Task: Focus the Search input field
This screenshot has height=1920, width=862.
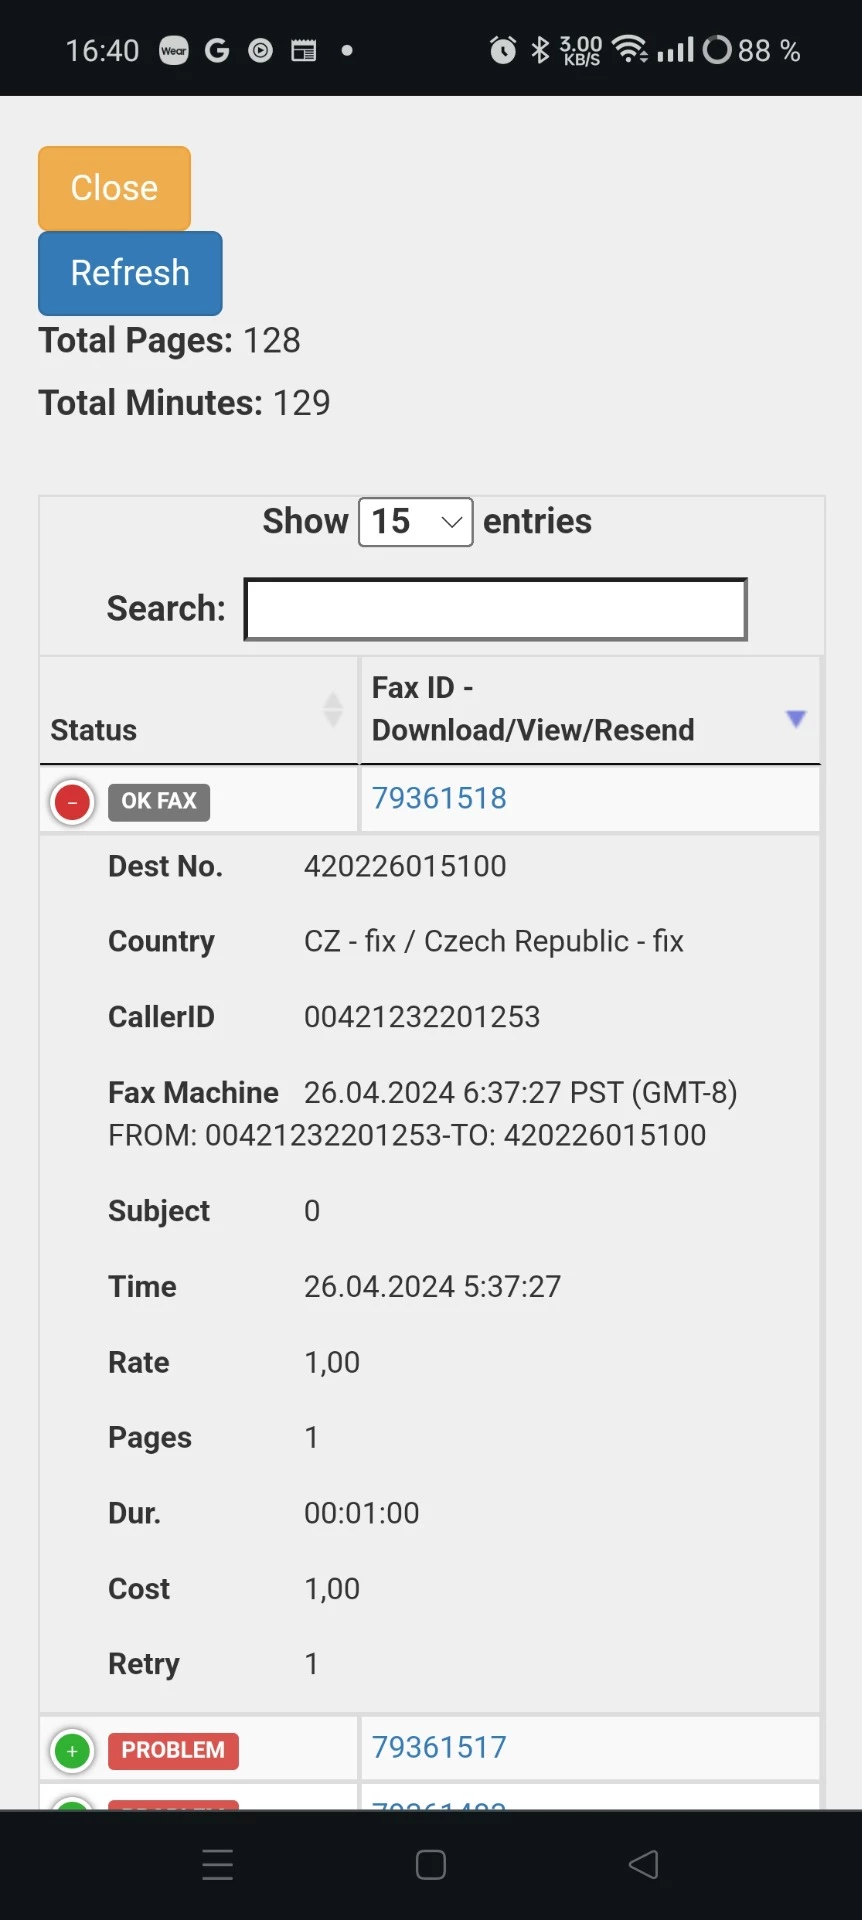Action: [x=495, y=609]
